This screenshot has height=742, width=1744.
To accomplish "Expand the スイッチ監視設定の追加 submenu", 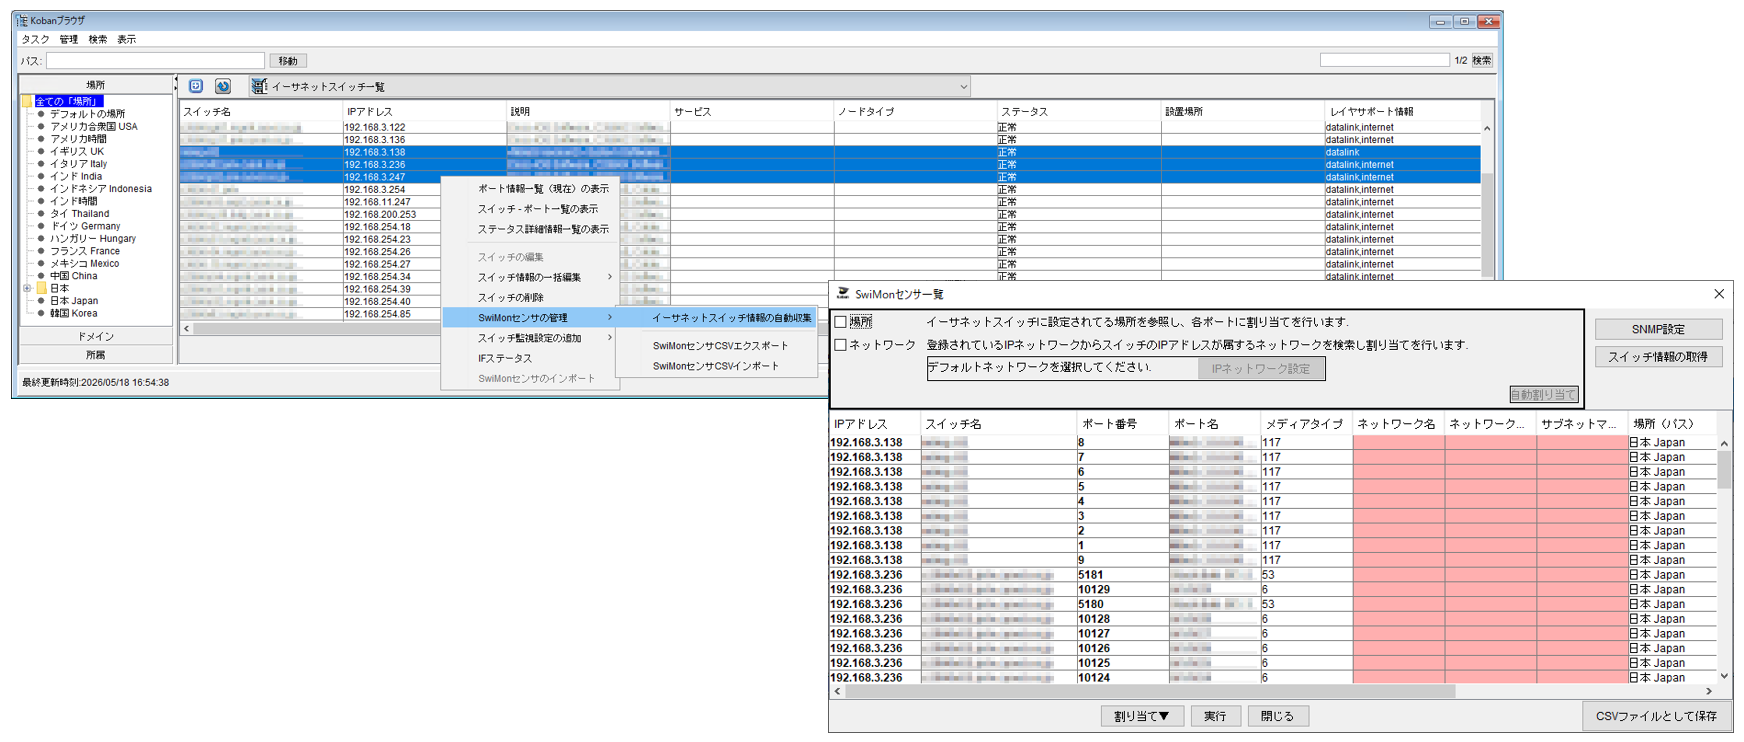I will 529,338.
